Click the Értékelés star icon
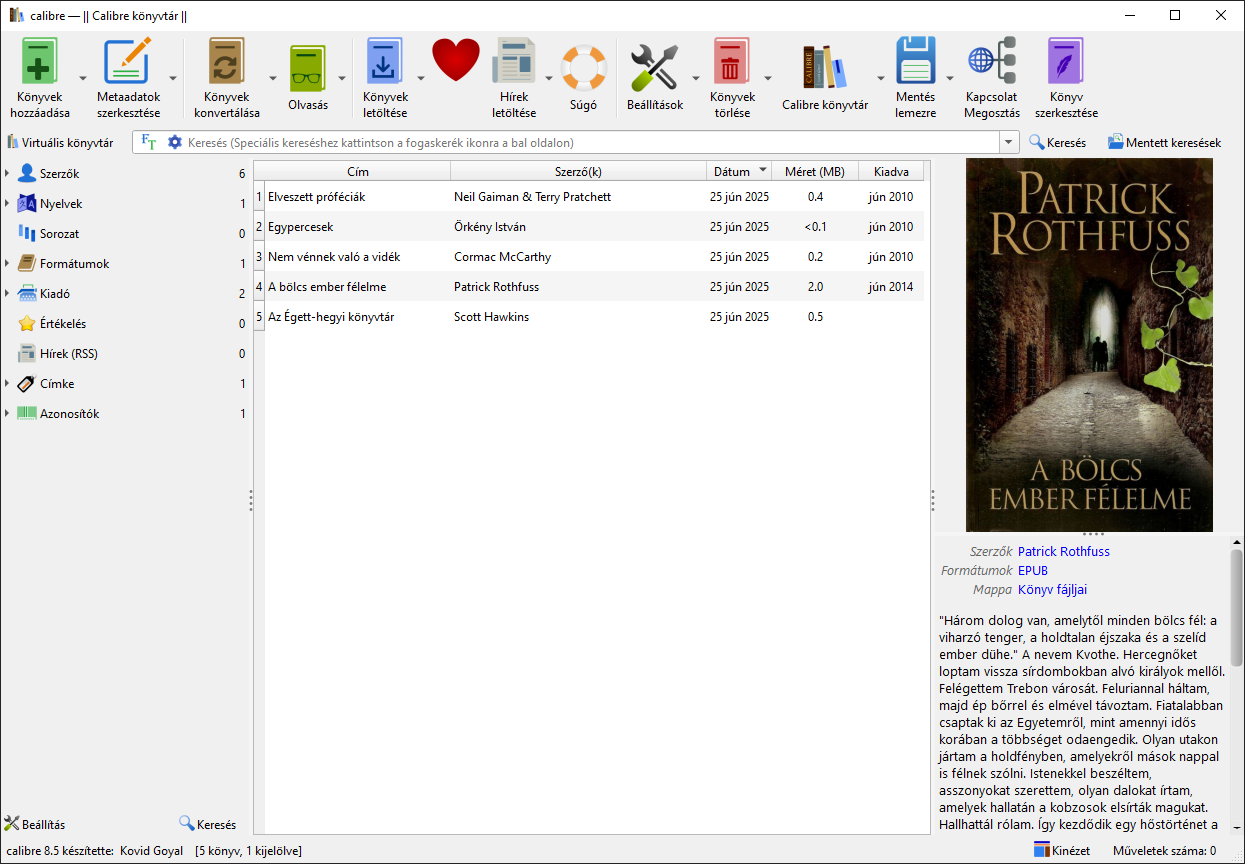1245x864 pixels. point(27,324)
